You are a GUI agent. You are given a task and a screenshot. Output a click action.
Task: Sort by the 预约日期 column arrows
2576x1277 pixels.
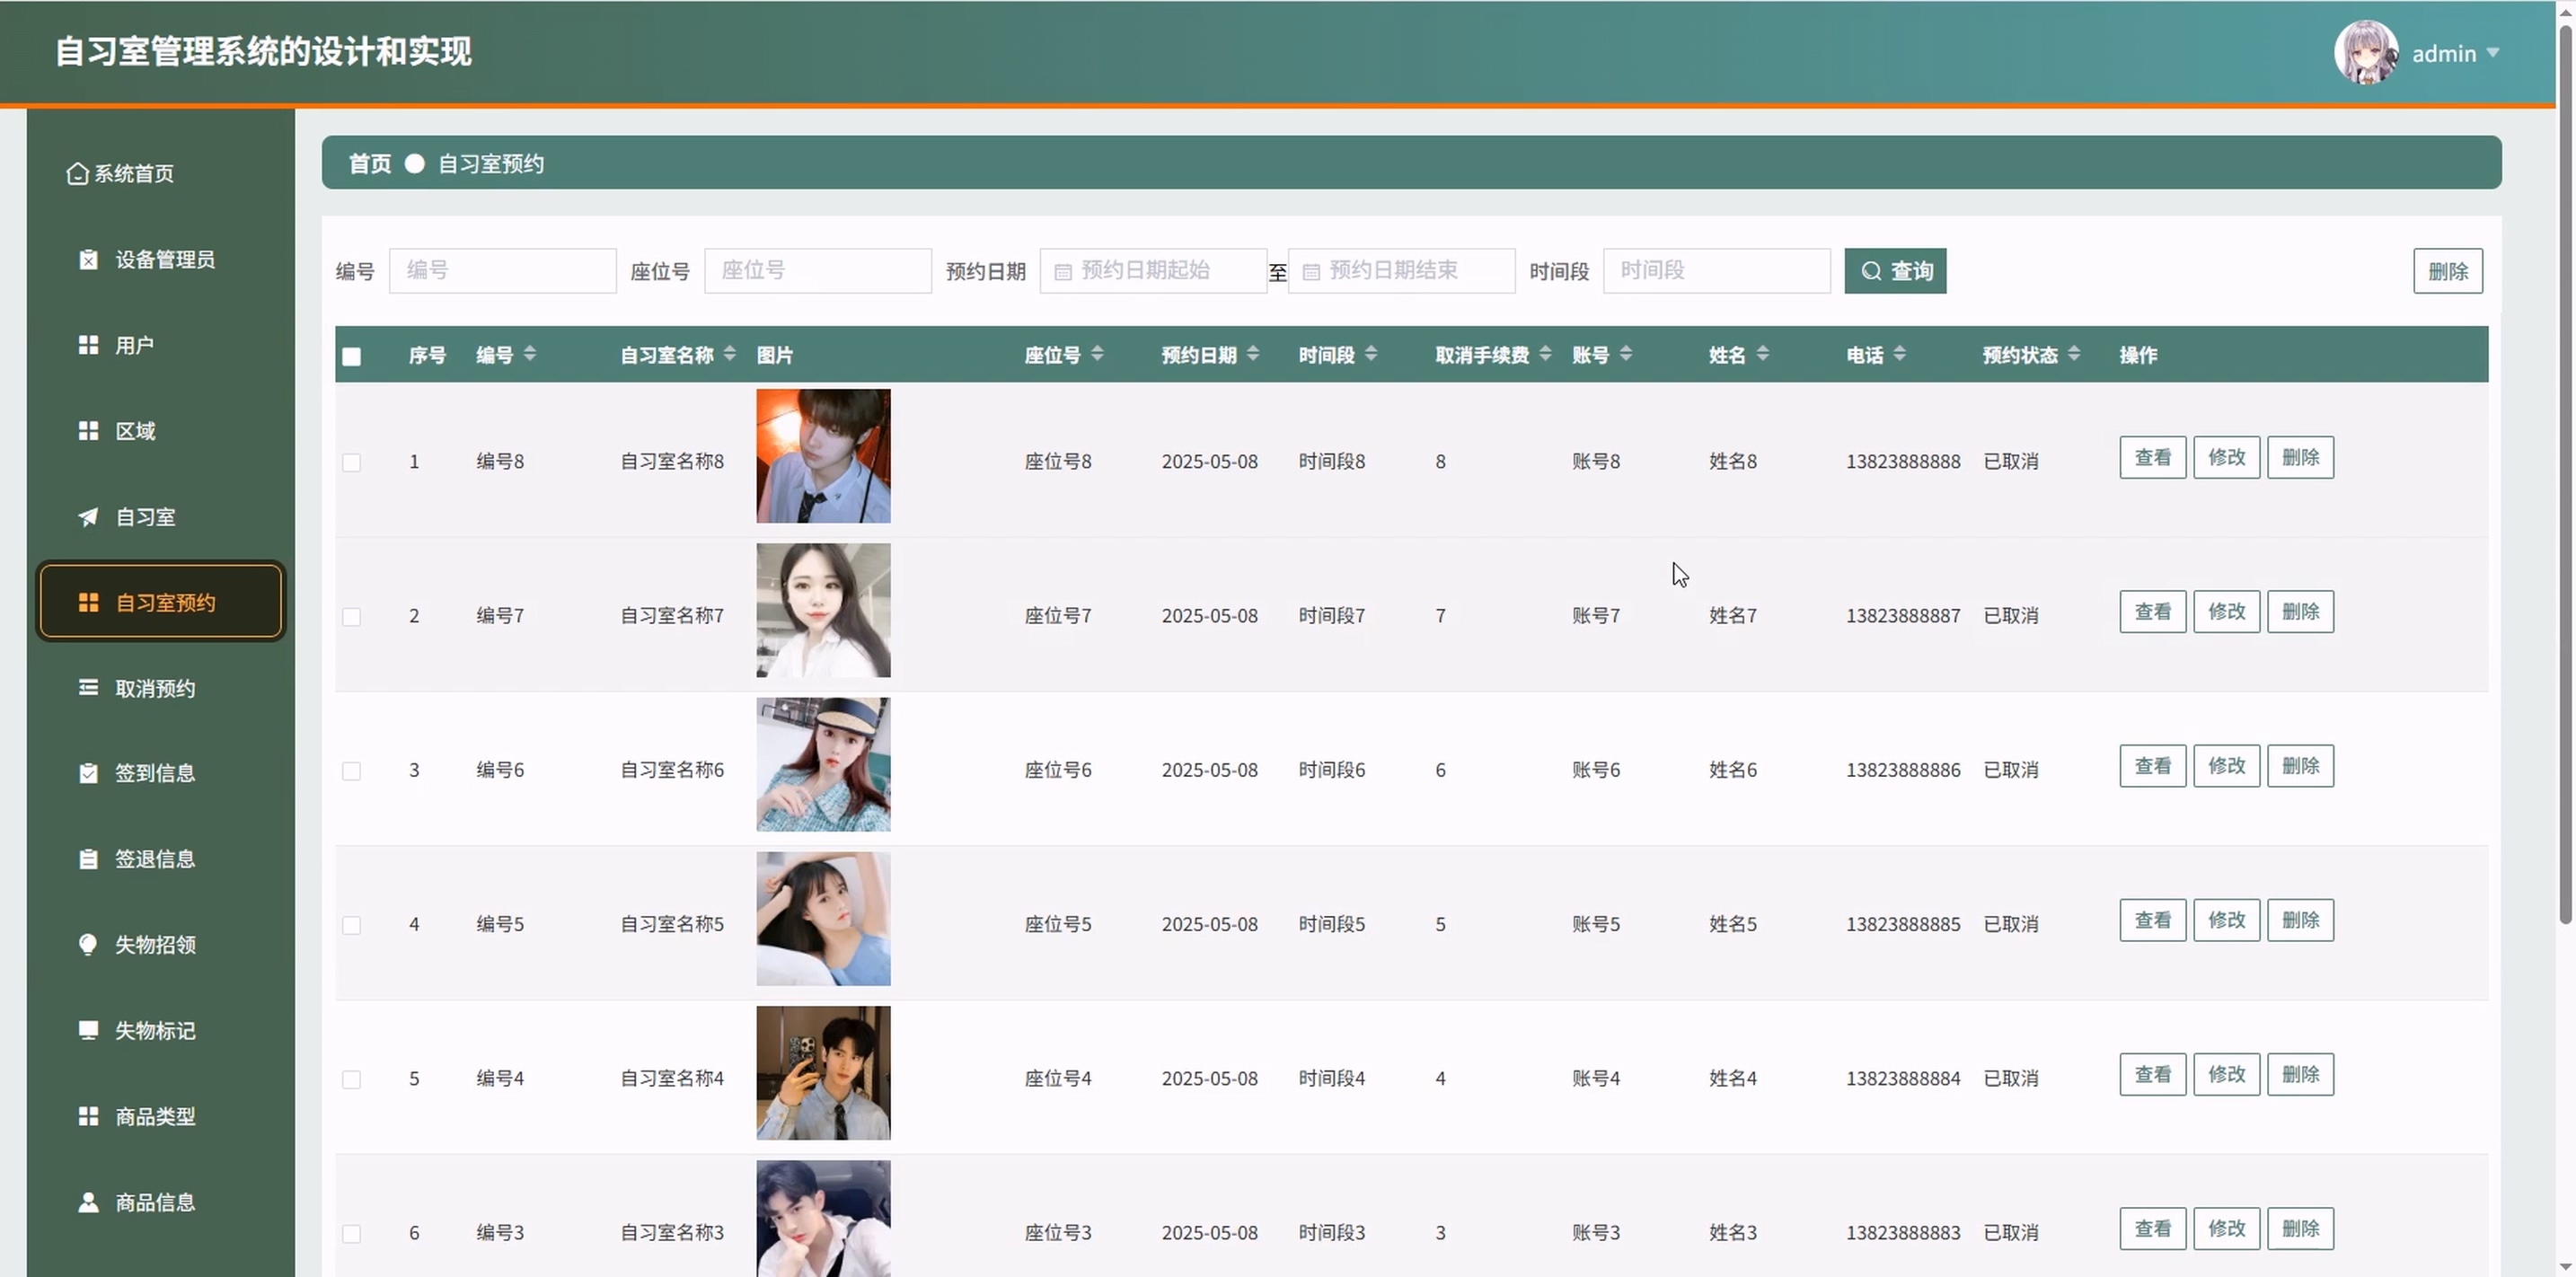coord(1253,354)
